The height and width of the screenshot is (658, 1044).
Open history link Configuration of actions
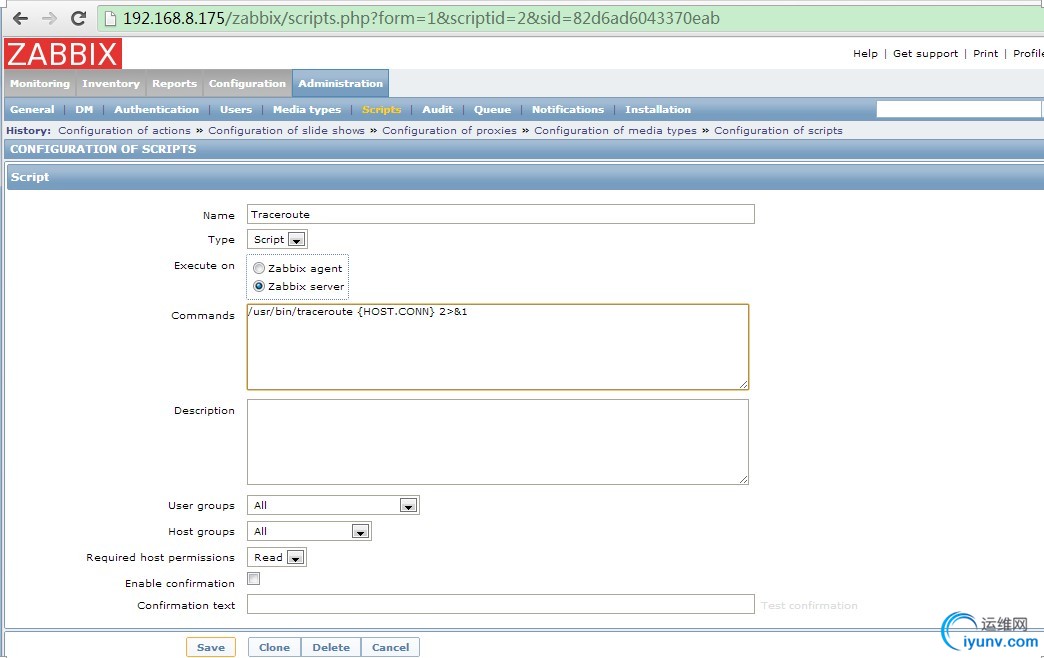tap(125, 131)
